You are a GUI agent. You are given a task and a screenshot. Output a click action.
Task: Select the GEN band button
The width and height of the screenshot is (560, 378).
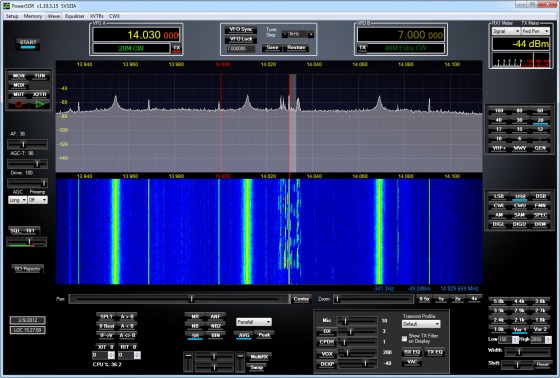540,148
